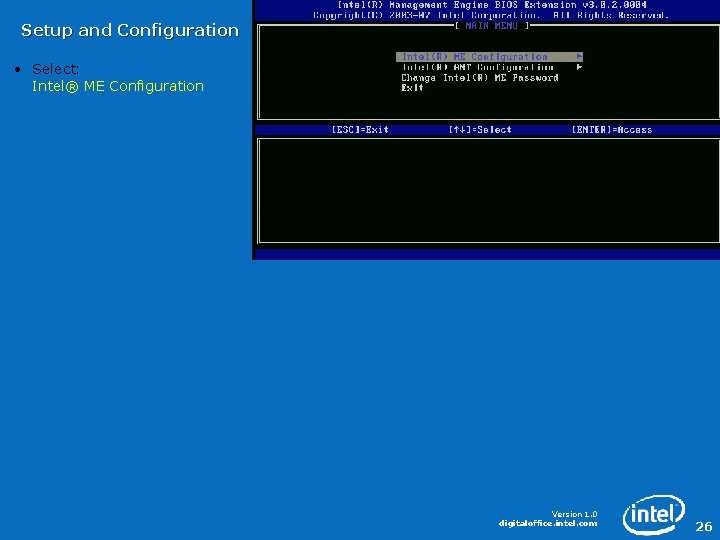This screenshot has height=540, width=720.
Task: Click slide number 26
Action: pos(703,526)
